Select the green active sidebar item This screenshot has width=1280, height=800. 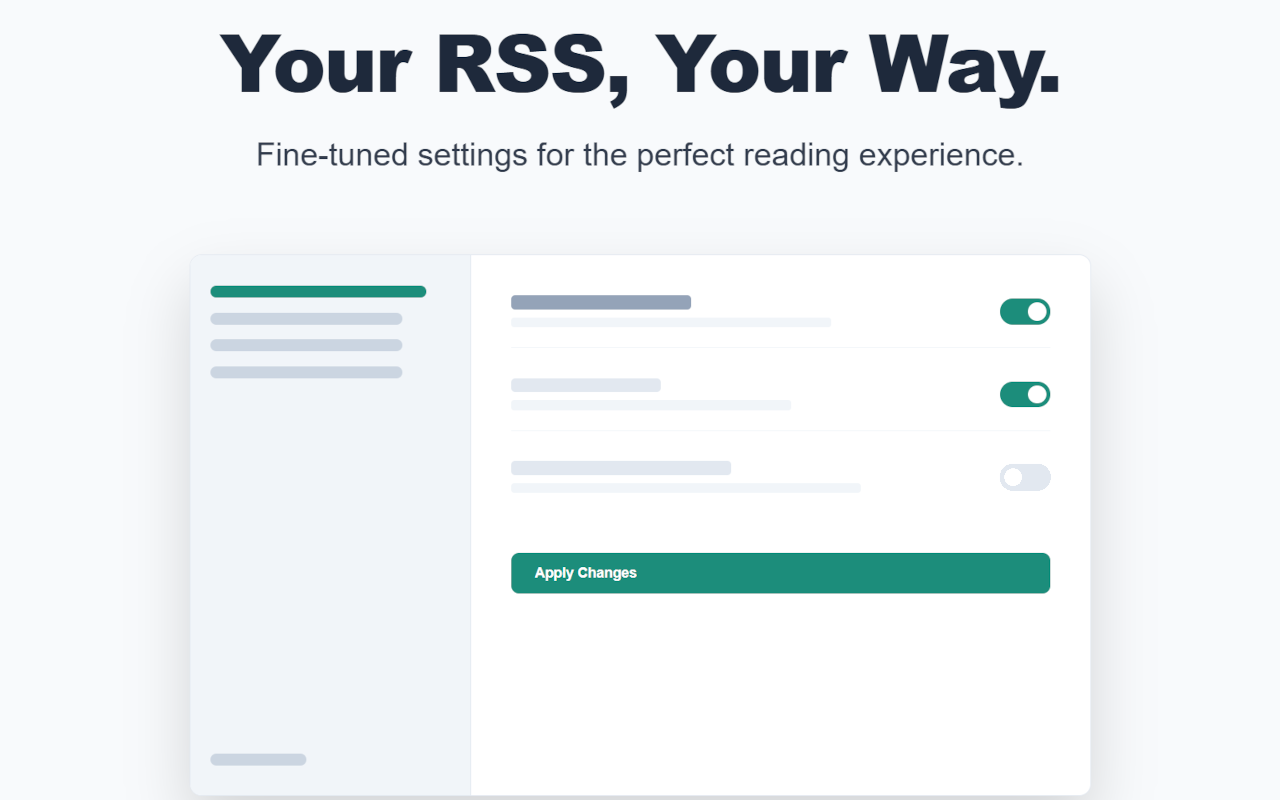[x=318, y=292]
